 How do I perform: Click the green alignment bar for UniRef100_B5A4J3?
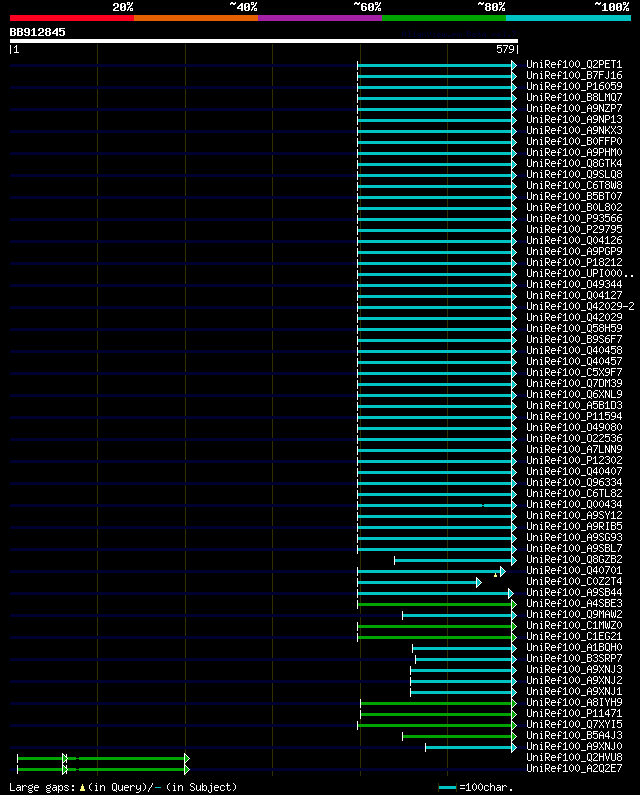click(457, 737)
